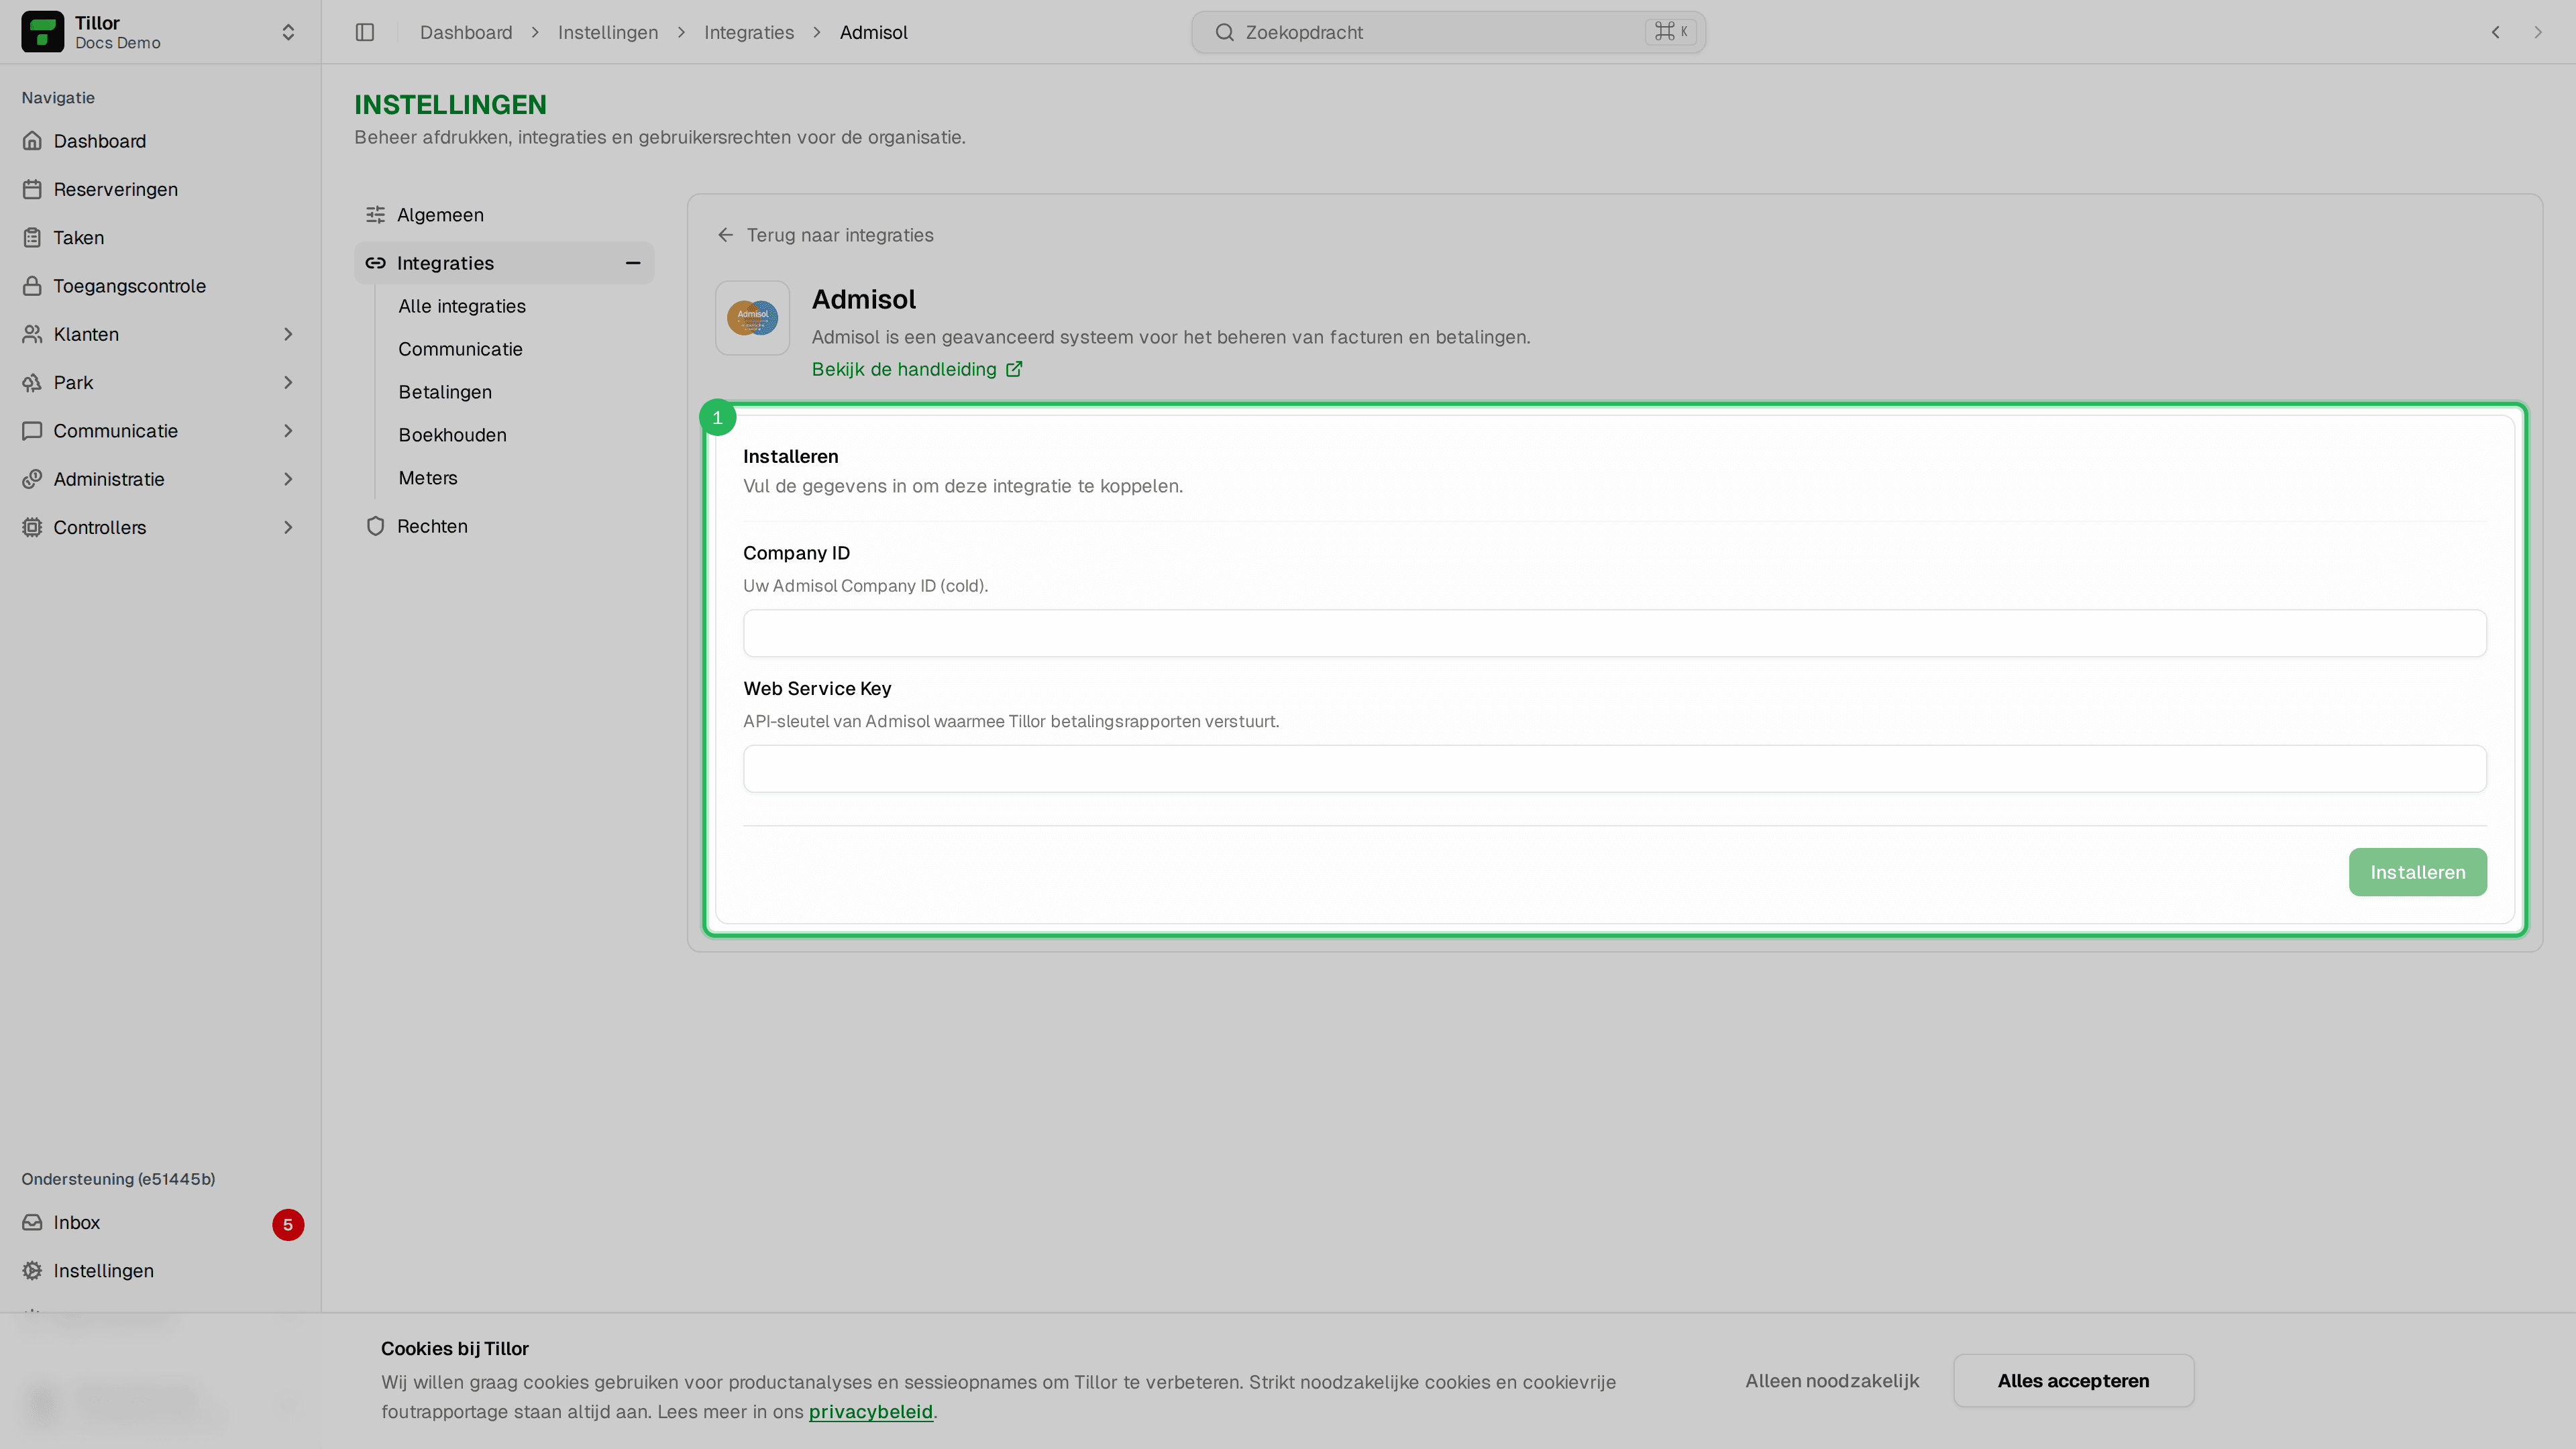Click the Administratie coins icon

coord(32,479)
